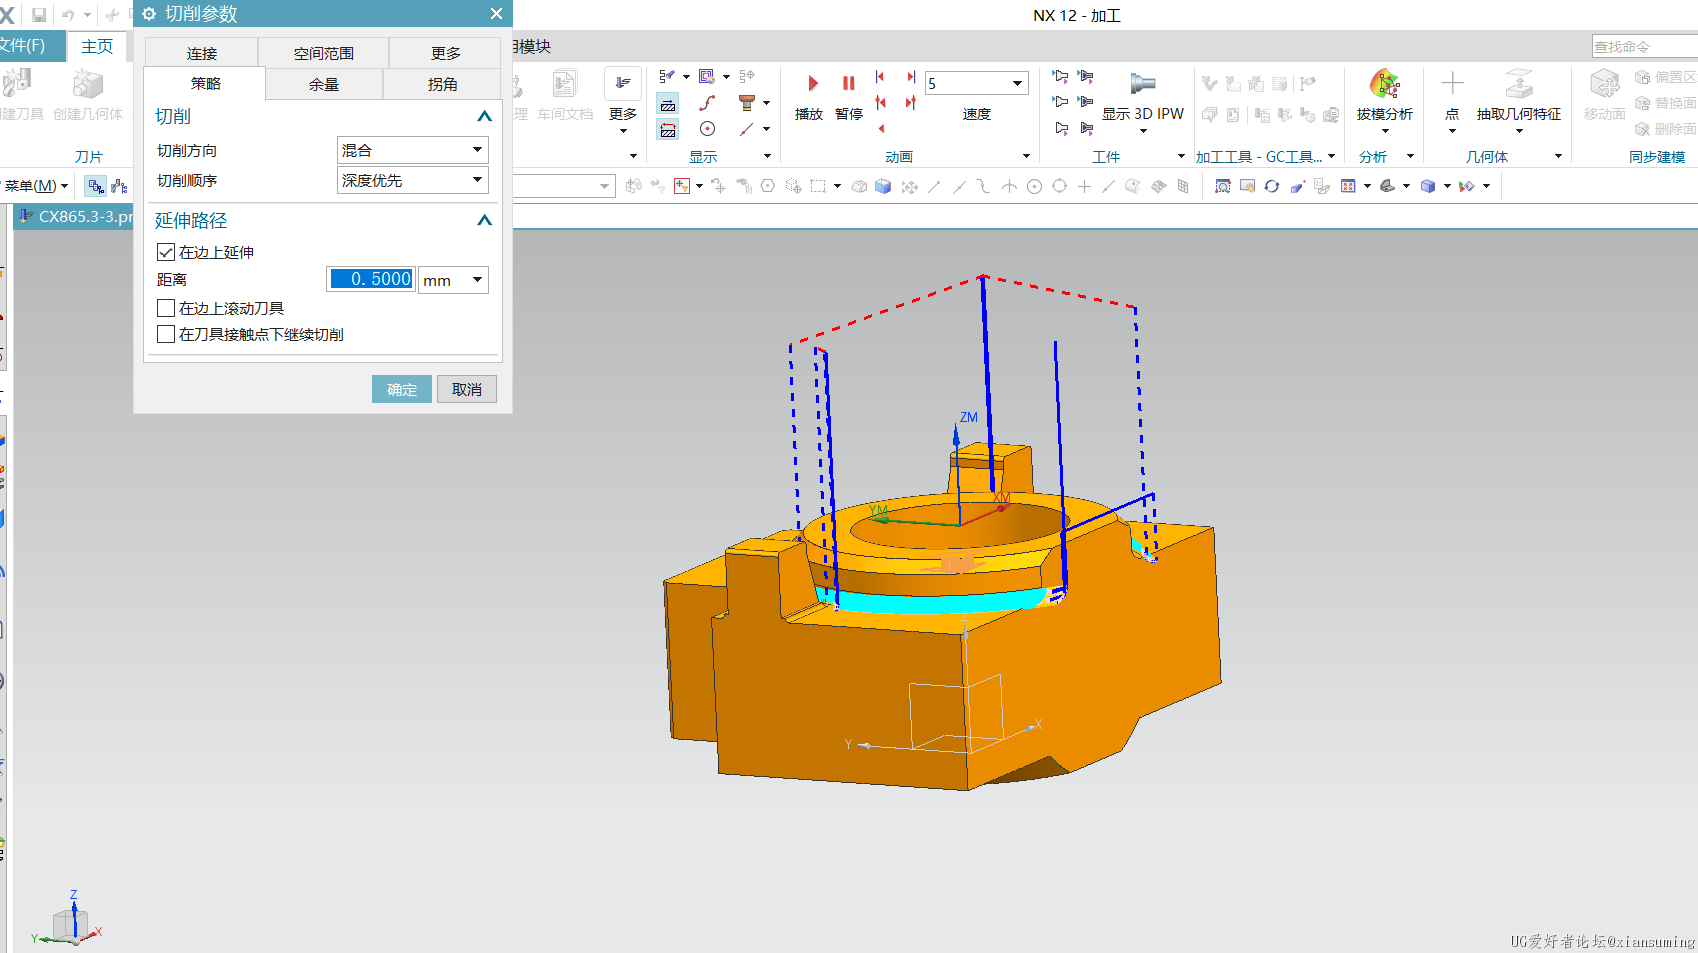Viewport: 1698px width, 953px height.
Task: Switch to the 更多 tab in dialog
Action: point(445,53)
